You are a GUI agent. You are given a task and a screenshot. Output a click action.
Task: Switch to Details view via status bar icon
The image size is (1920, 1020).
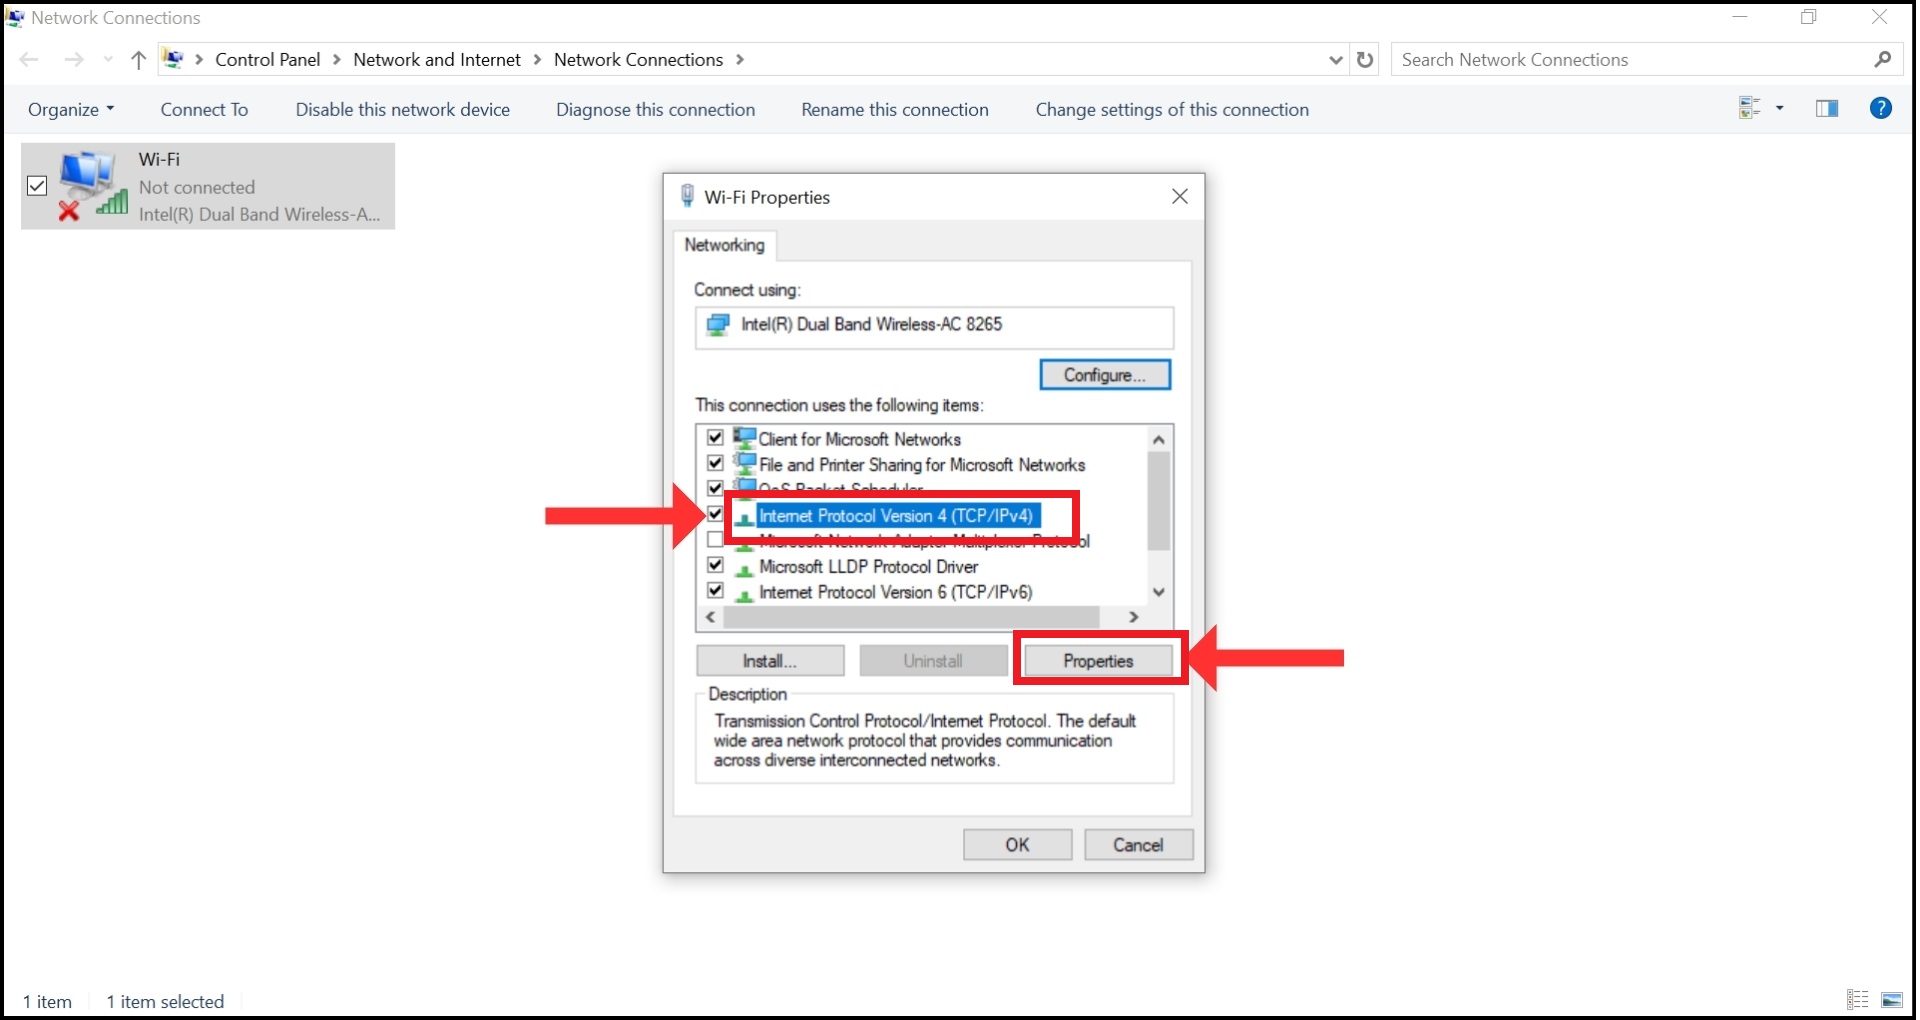click(1856, 1000)
